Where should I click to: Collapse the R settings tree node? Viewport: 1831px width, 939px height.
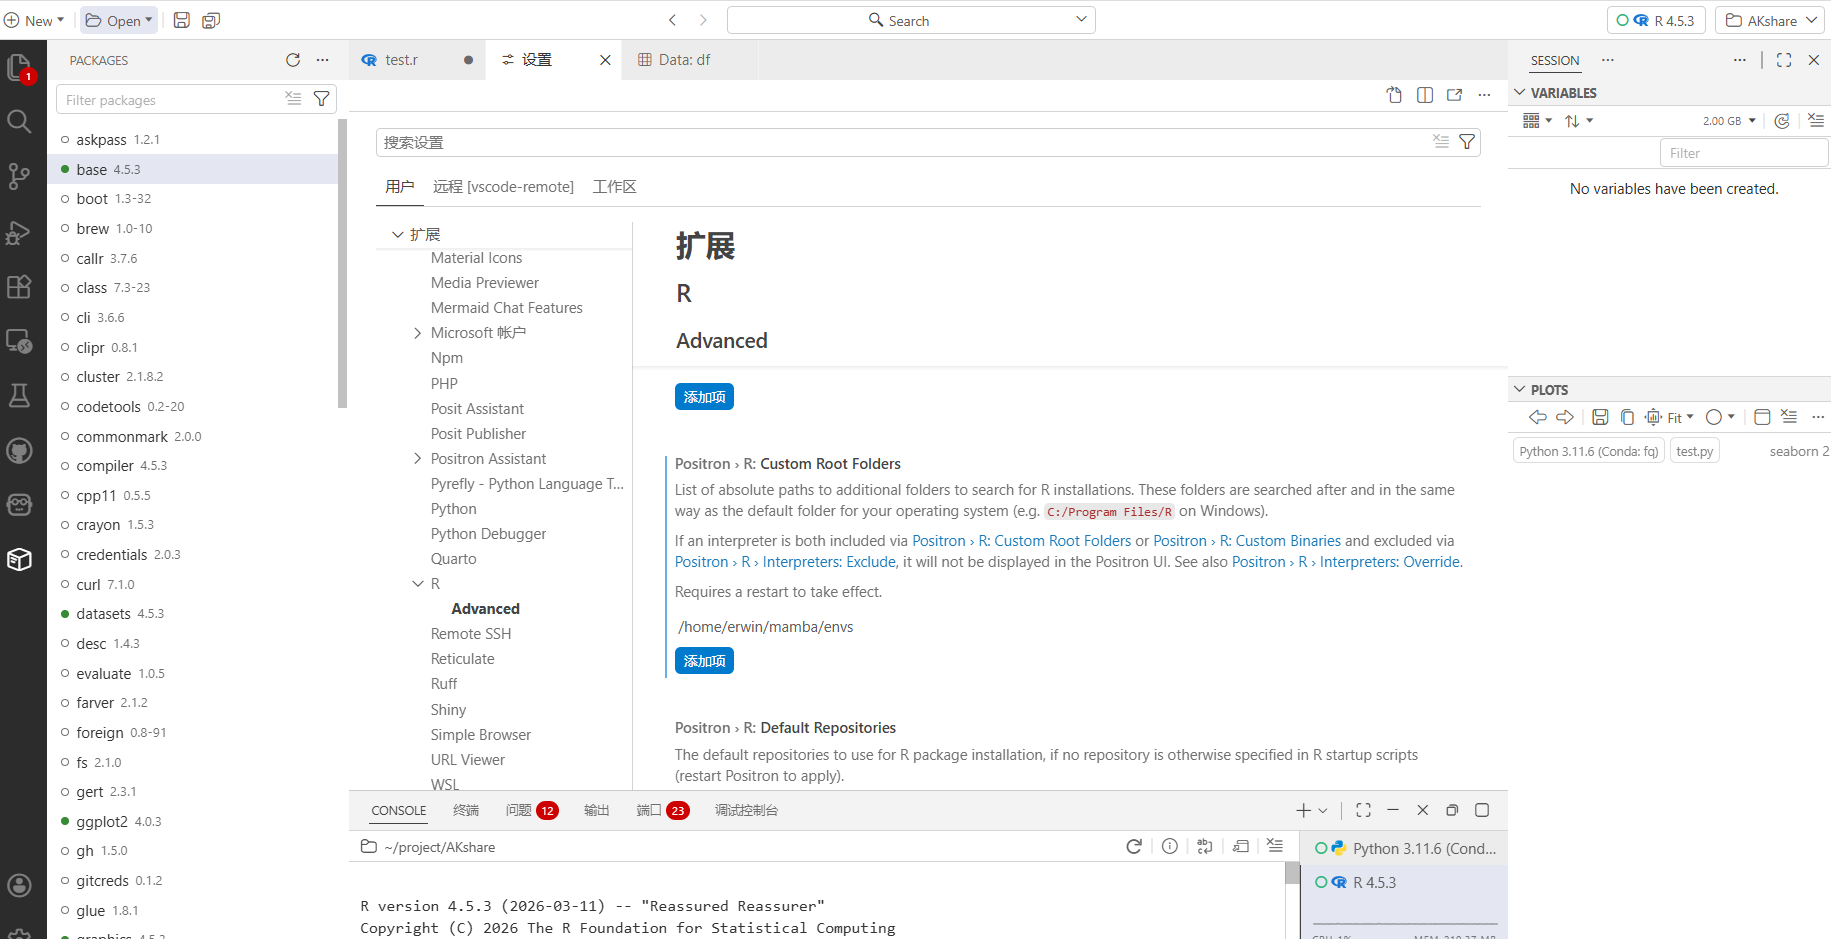[418, 584]
